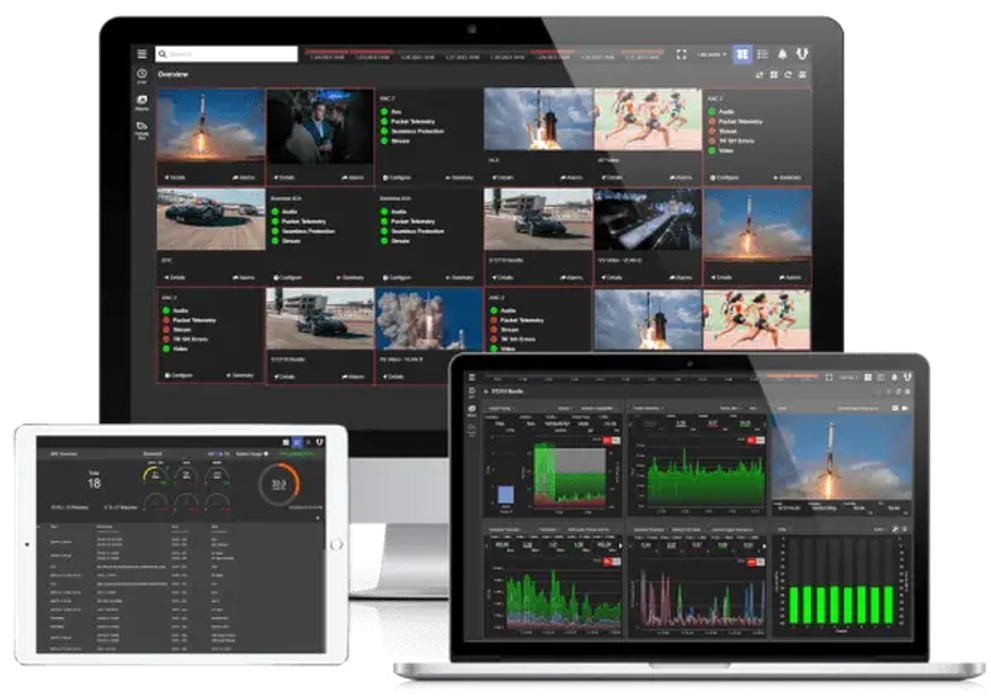Expand the first chart panel's left dropdown on laptop
991x700 pixels.
pos(500,409)
